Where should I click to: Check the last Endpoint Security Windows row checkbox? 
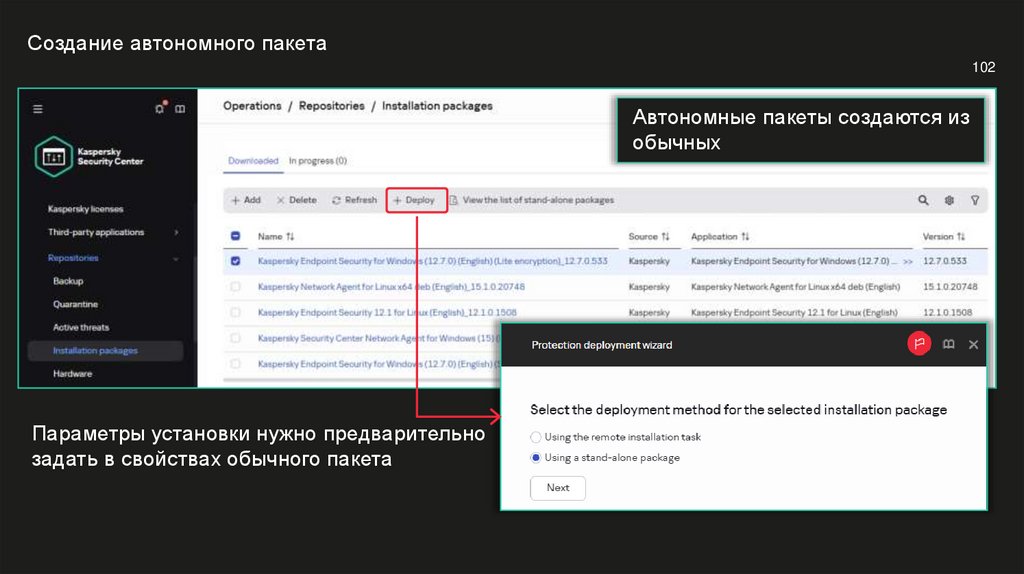click(x=235, y=363)
